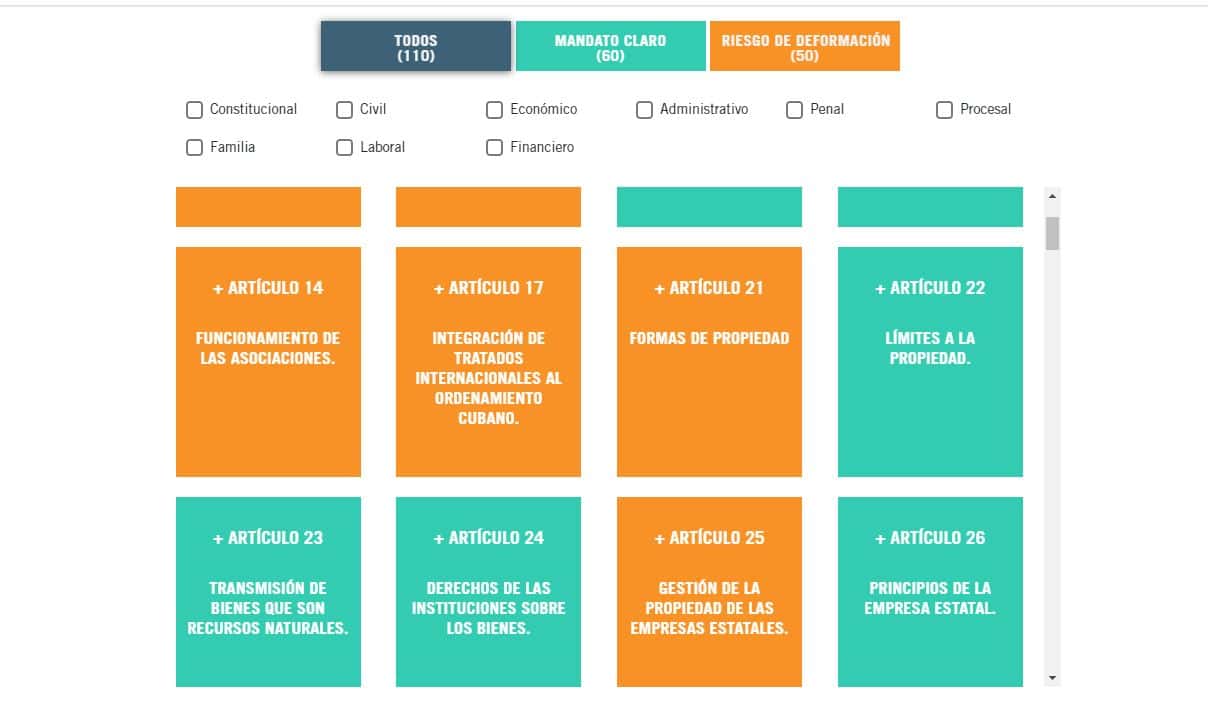This screenshot has width=1208, height=708.
Task: Expand Artículo 22 Límites a la Propiedad
Action: point(930,362)
